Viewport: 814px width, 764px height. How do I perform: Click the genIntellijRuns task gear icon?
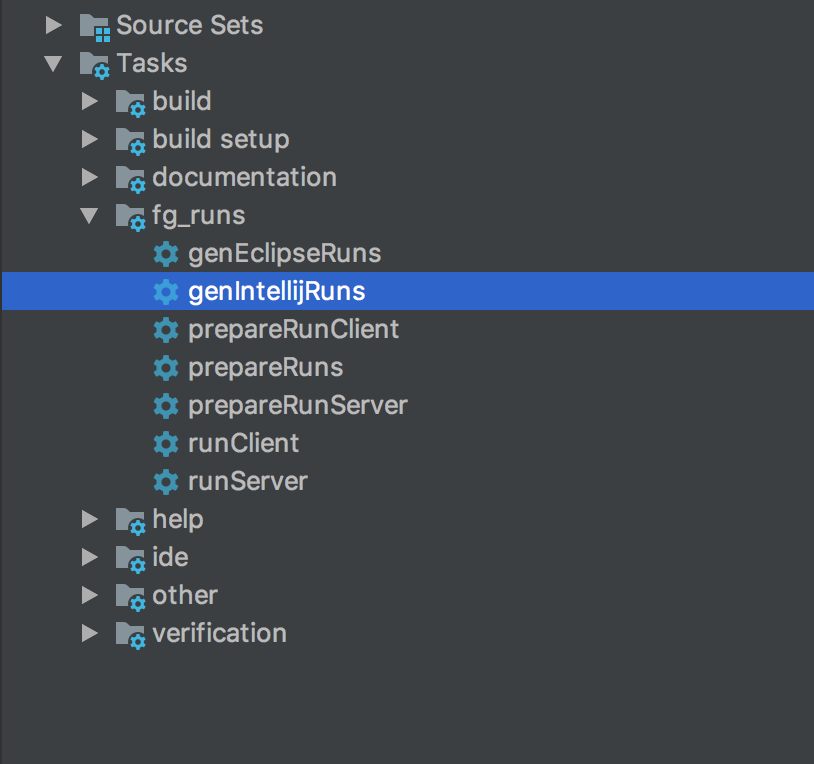[166, 291]
